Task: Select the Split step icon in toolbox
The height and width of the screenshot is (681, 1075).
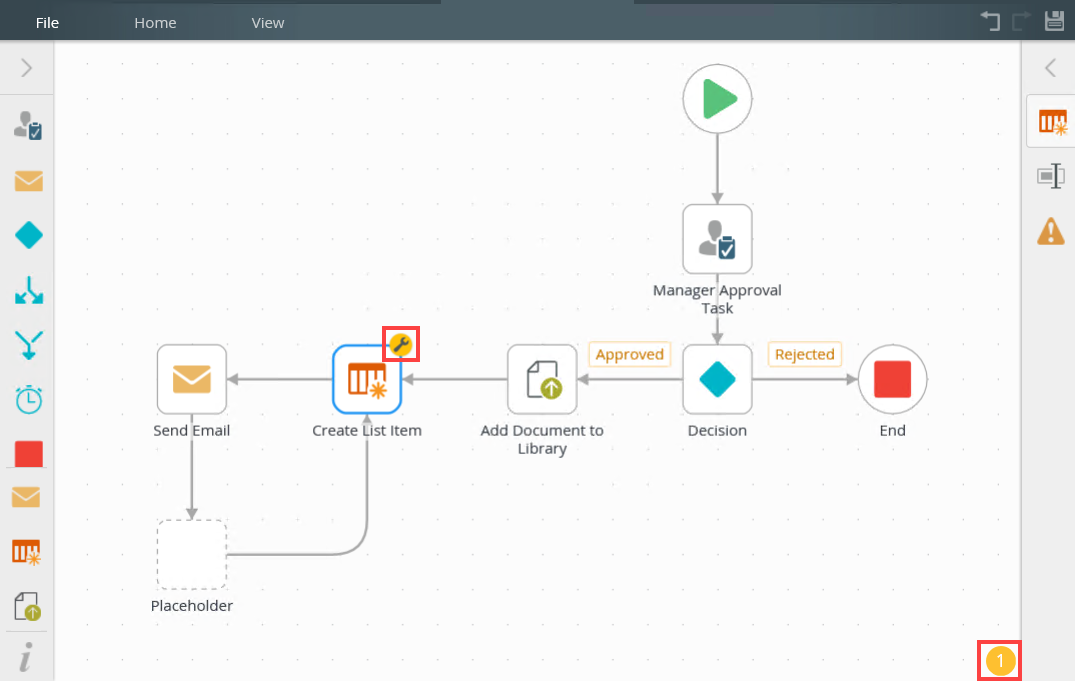Action: tap(28, 290)
